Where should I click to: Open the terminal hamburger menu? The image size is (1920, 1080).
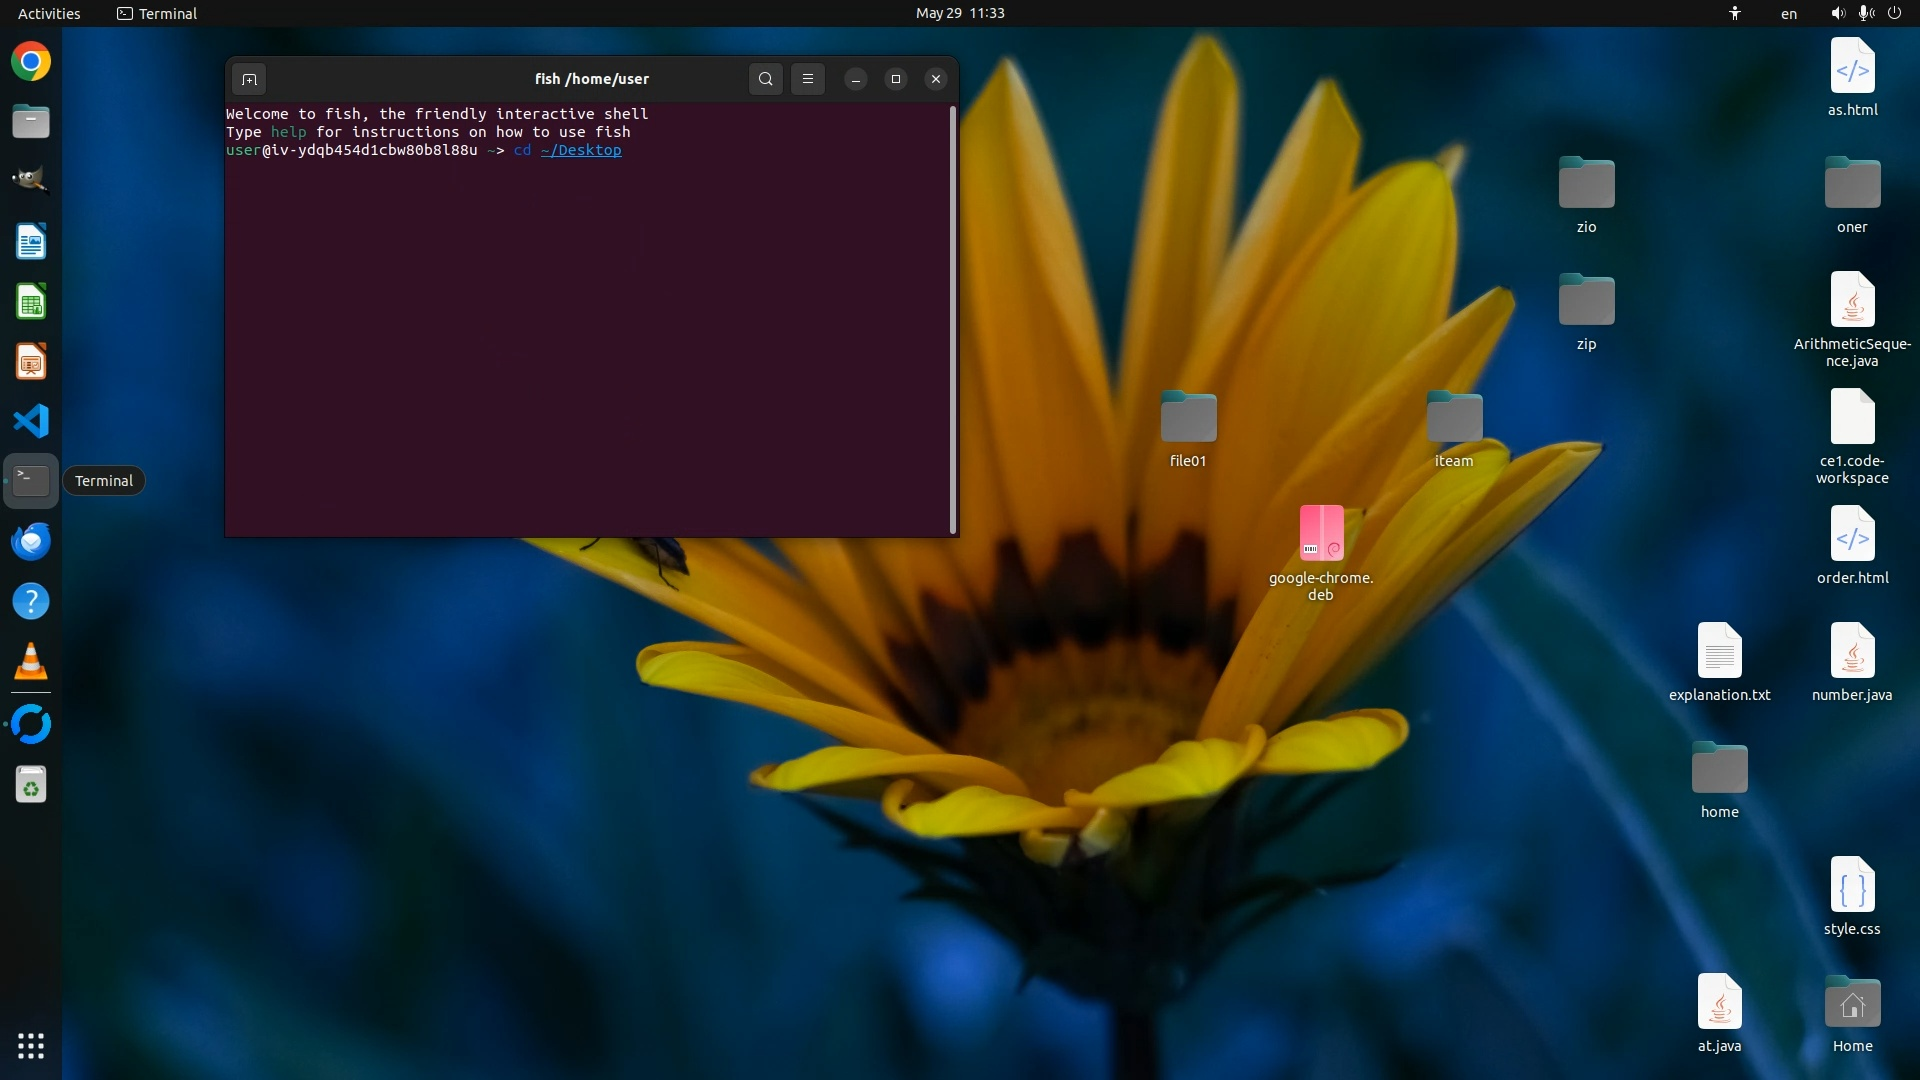click(x=808, y=79)
